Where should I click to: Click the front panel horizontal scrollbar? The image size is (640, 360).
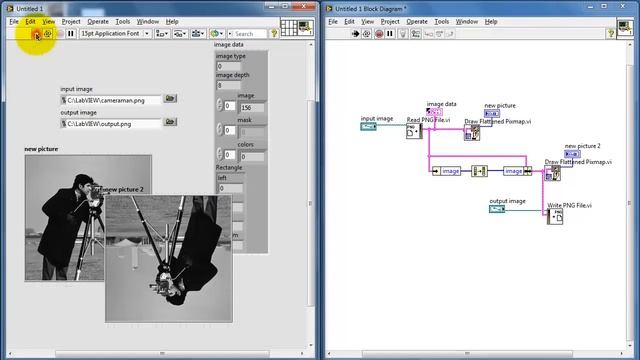162,353
